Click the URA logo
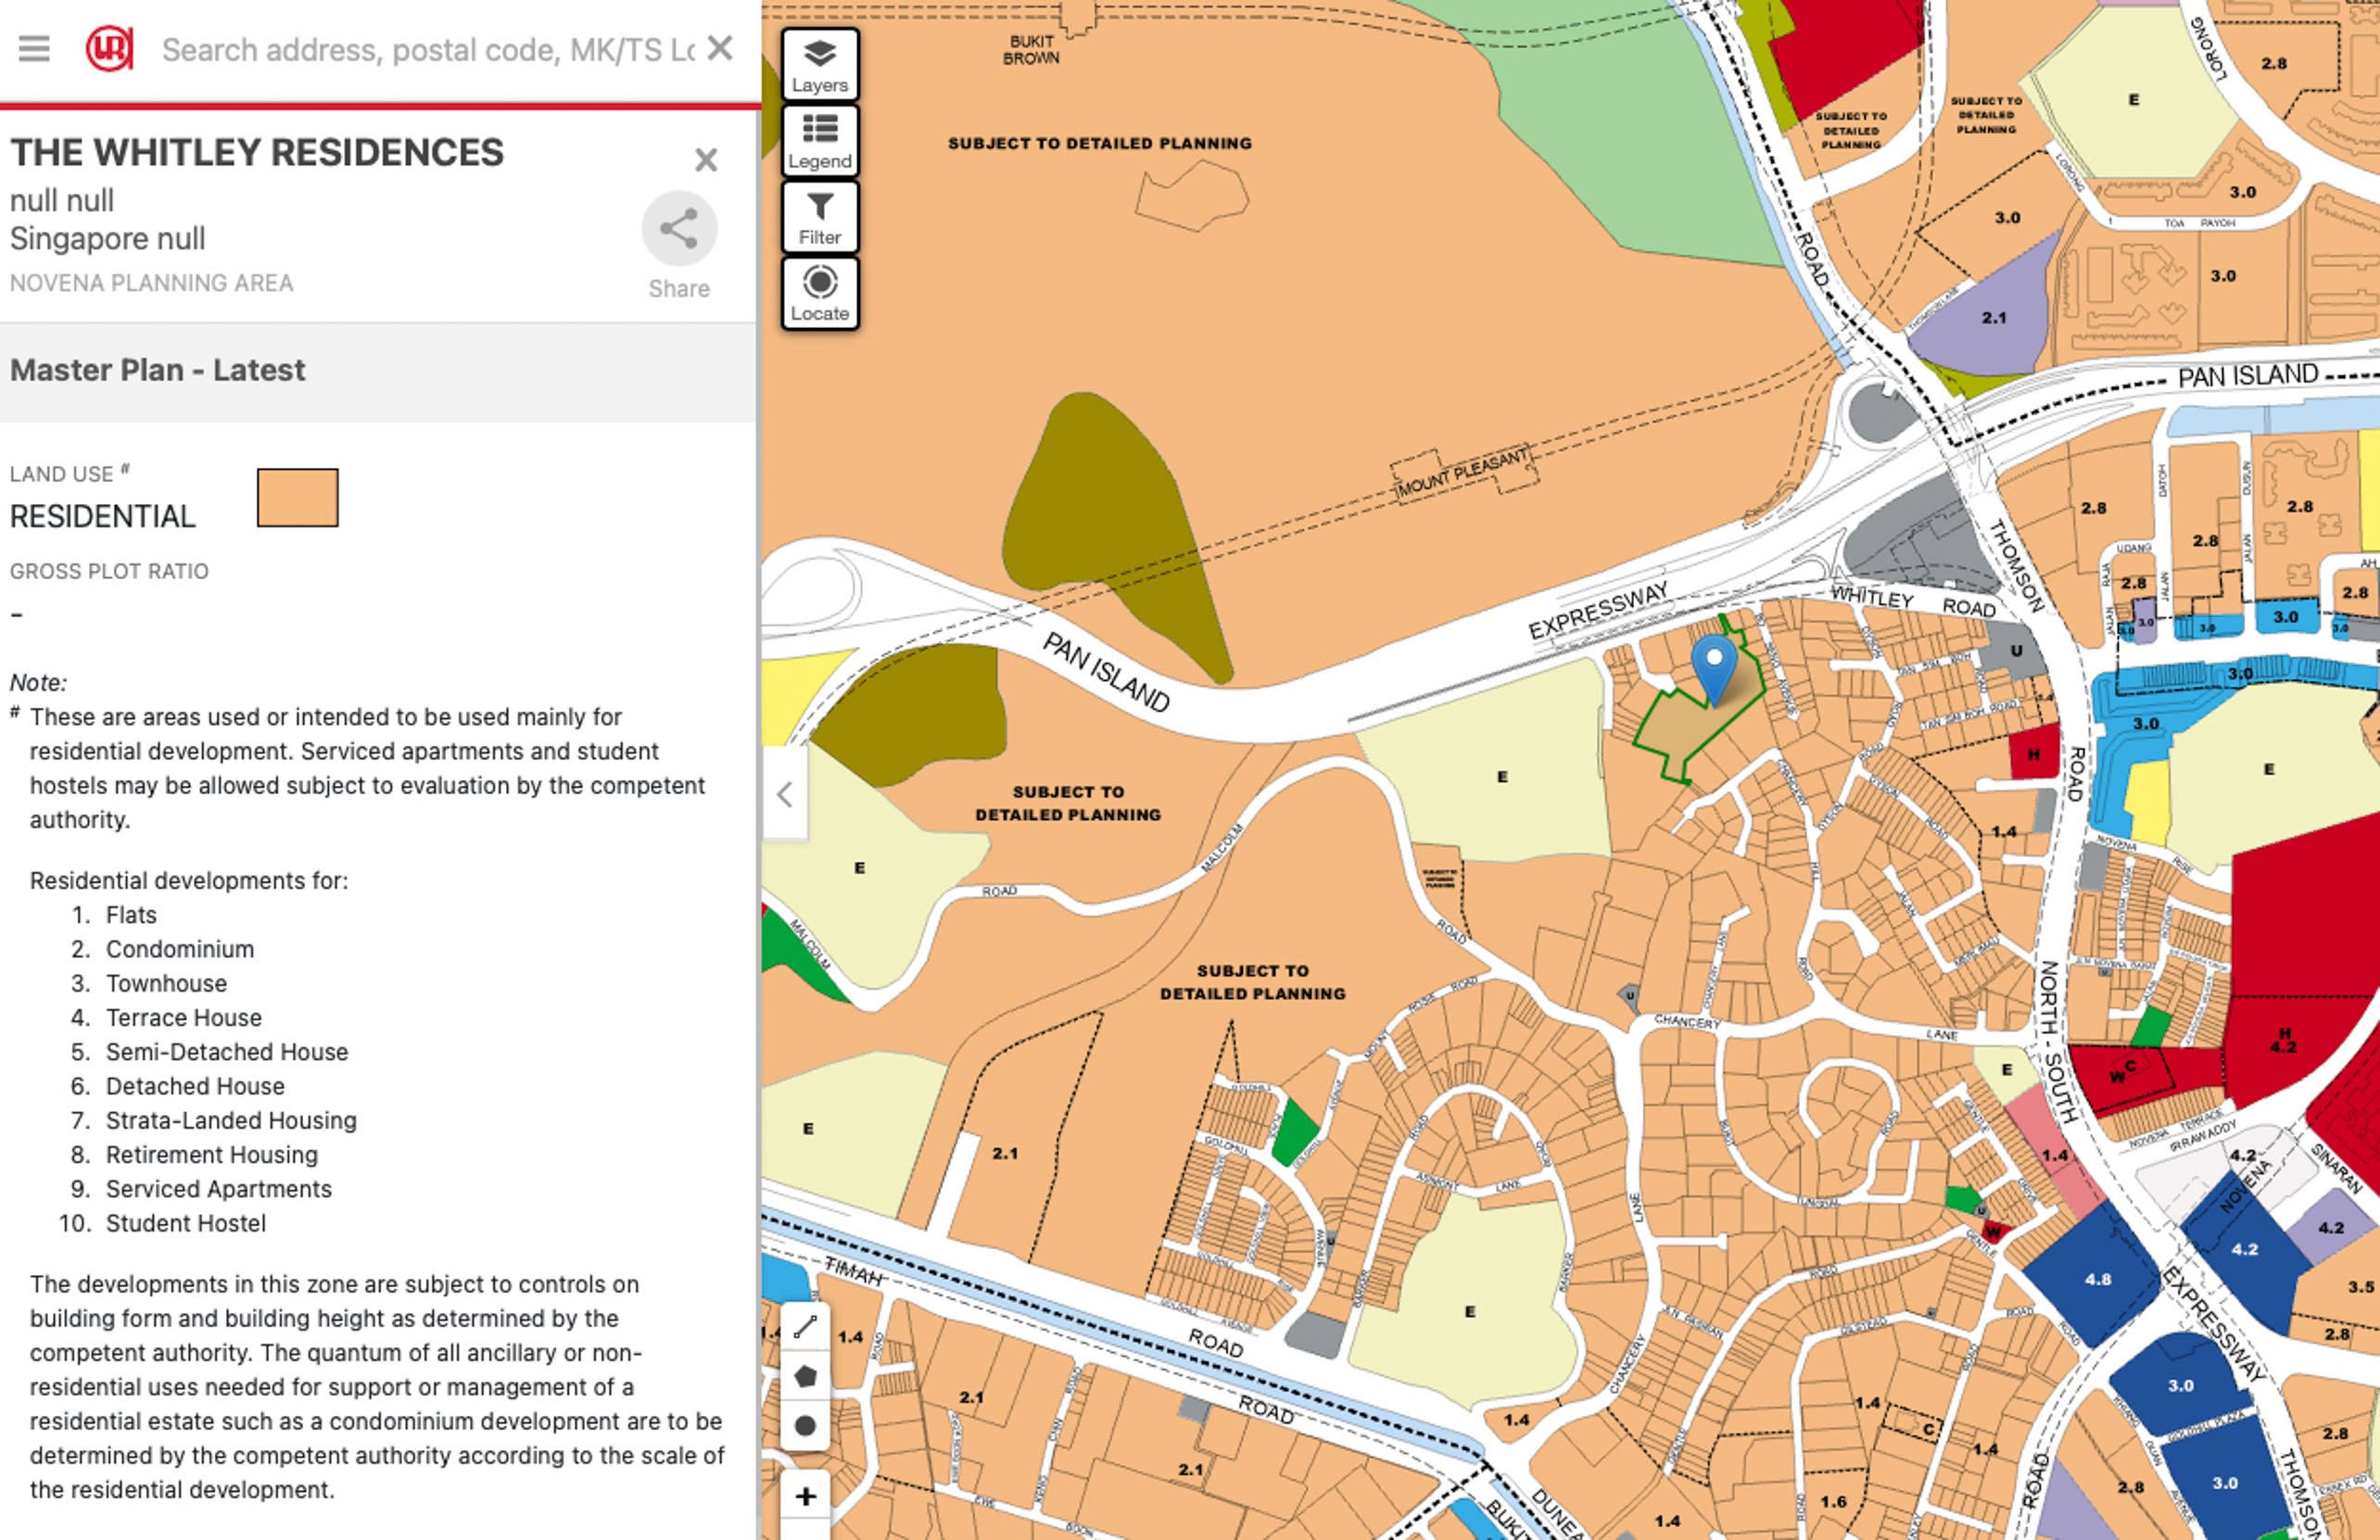This screenshot has height=1540, width=2380. click(x=109, y=49)
